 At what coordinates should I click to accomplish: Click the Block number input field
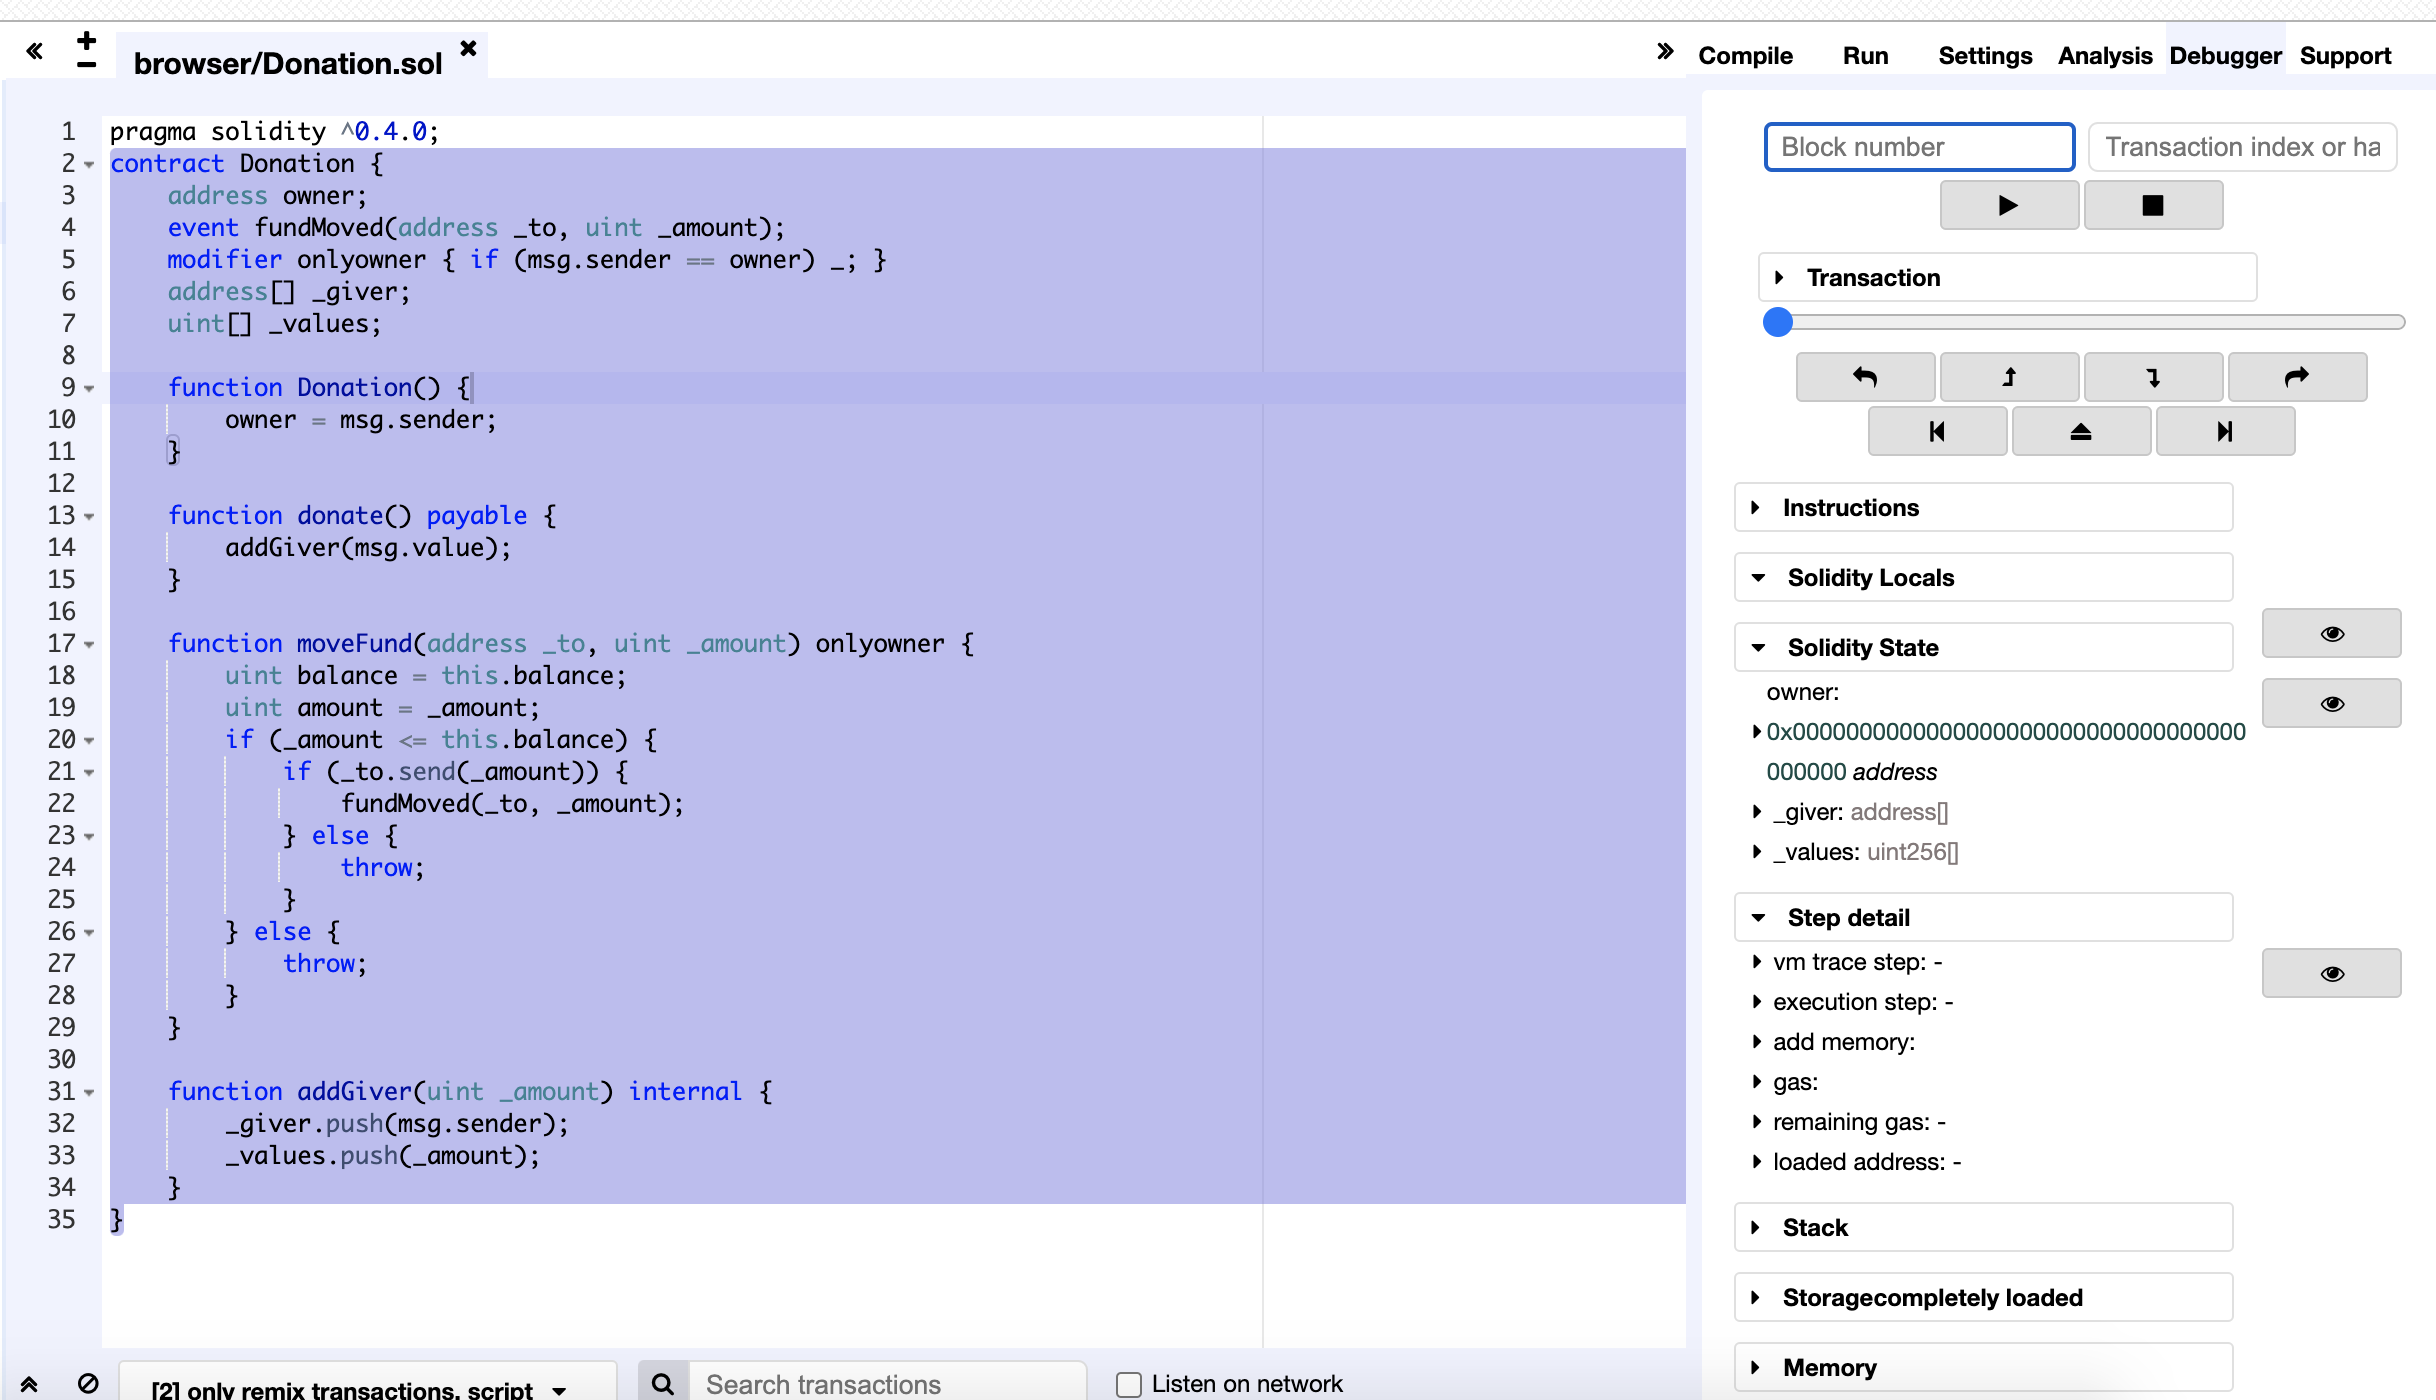pos(1918,147)
